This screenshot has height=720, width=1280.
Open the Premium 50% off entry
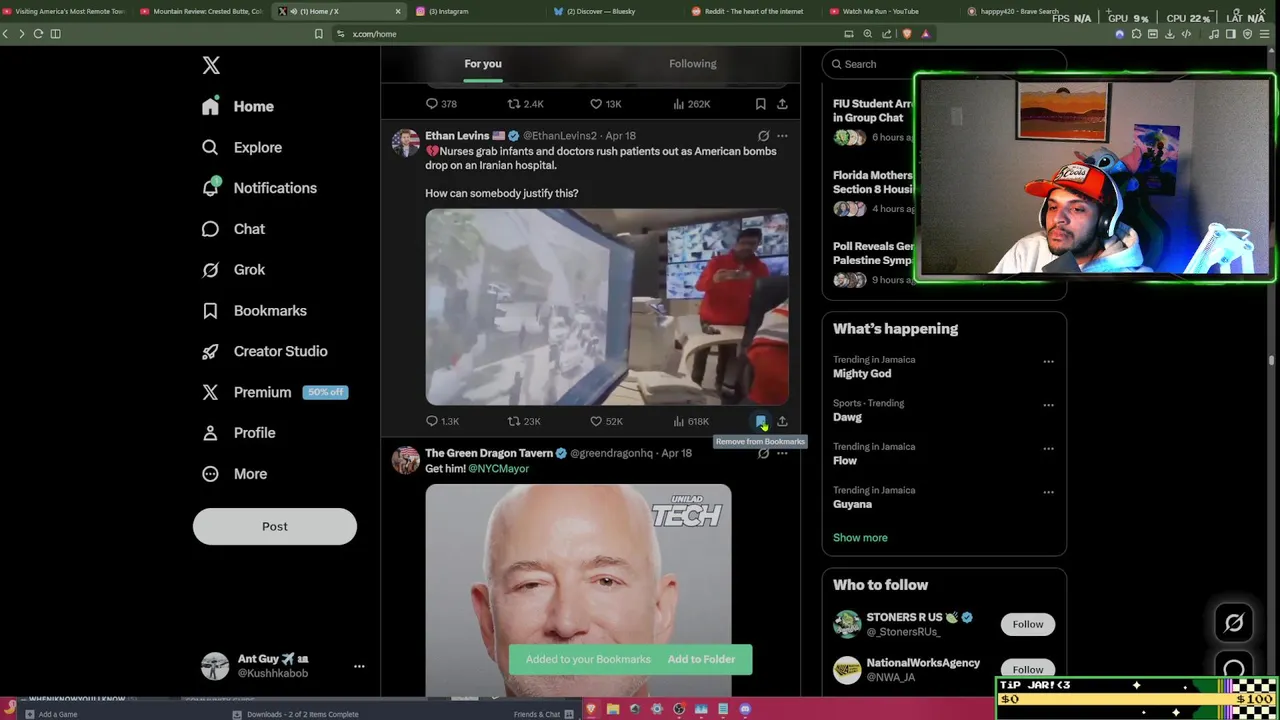[x=274, y=392]
